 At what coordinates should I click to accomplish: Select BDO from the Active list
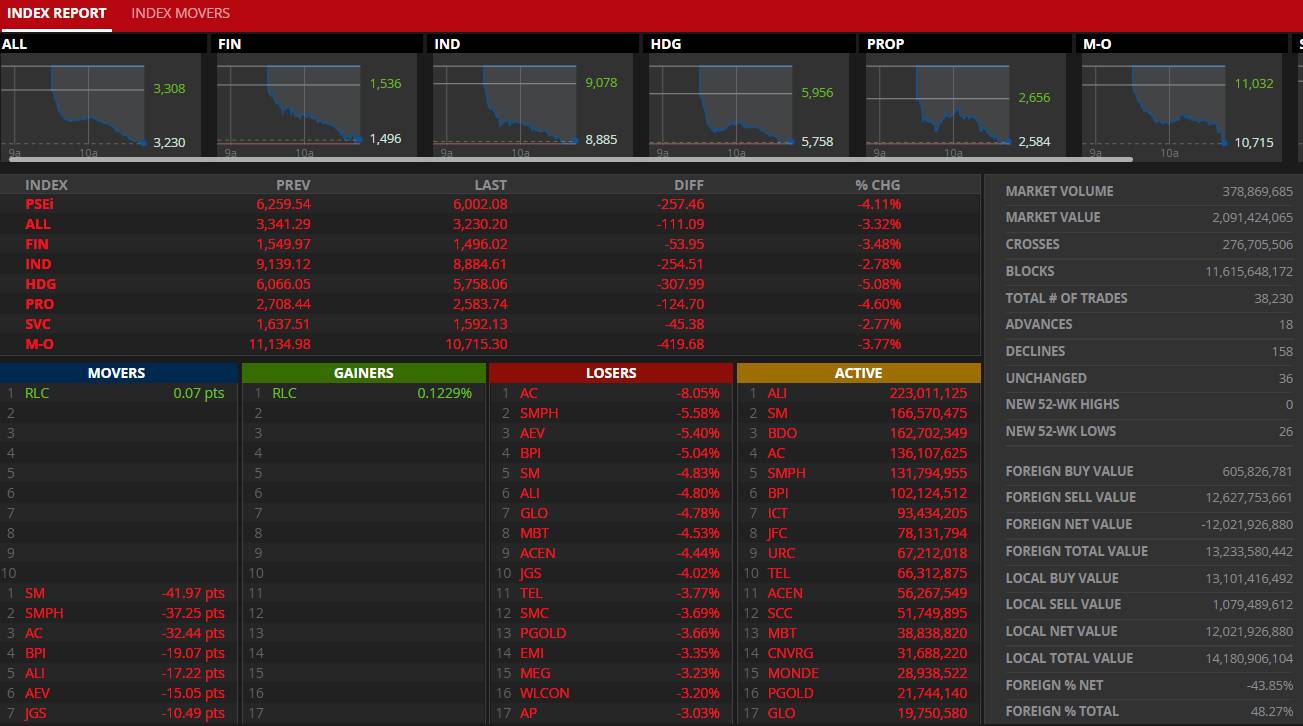782,433
